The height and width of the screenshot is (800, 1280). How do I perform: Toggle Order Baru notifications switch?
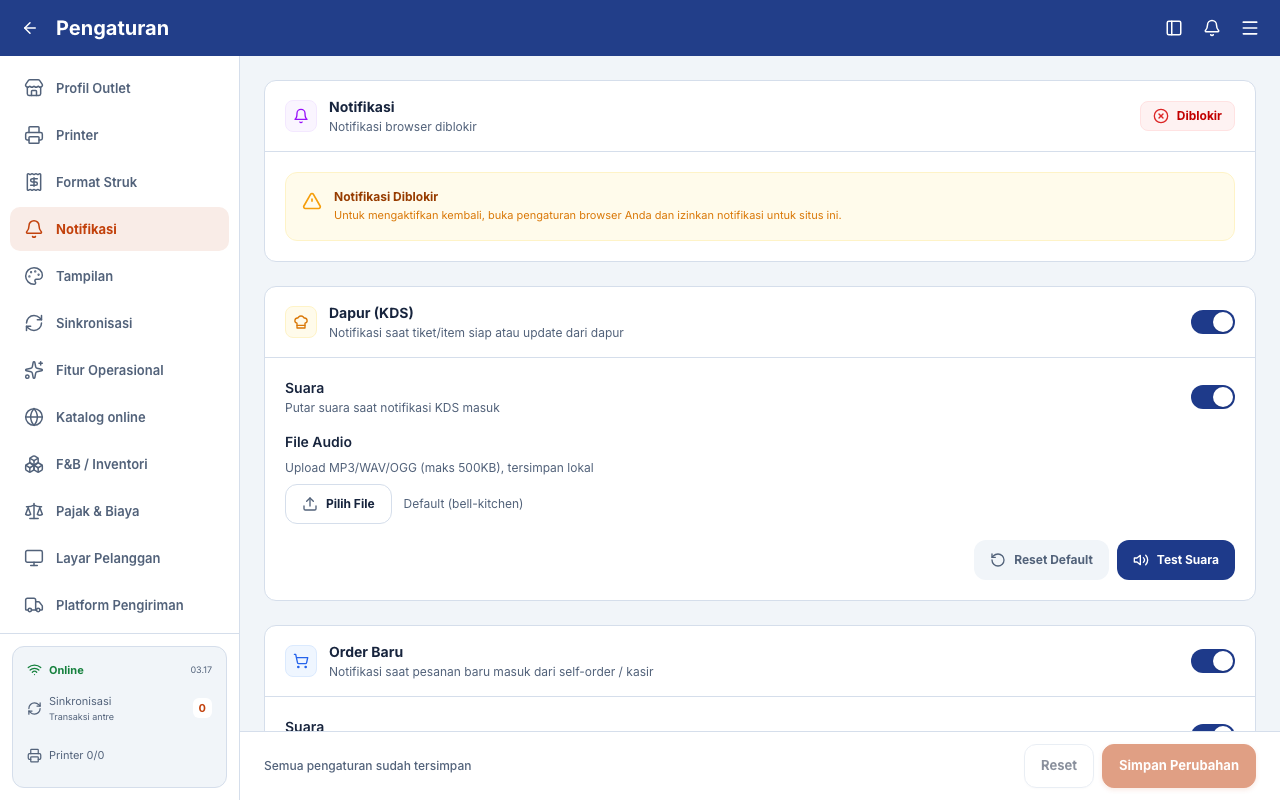click(1213, 661)
